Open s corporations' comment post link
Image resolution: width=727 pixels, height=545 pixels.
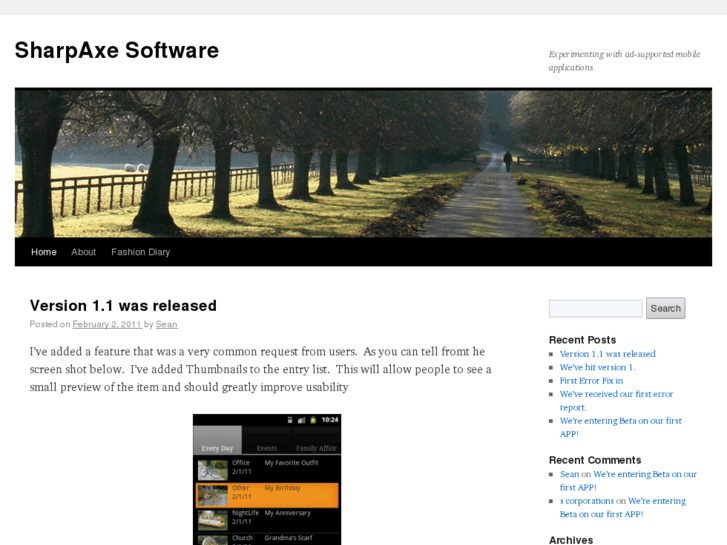point(623,507)
